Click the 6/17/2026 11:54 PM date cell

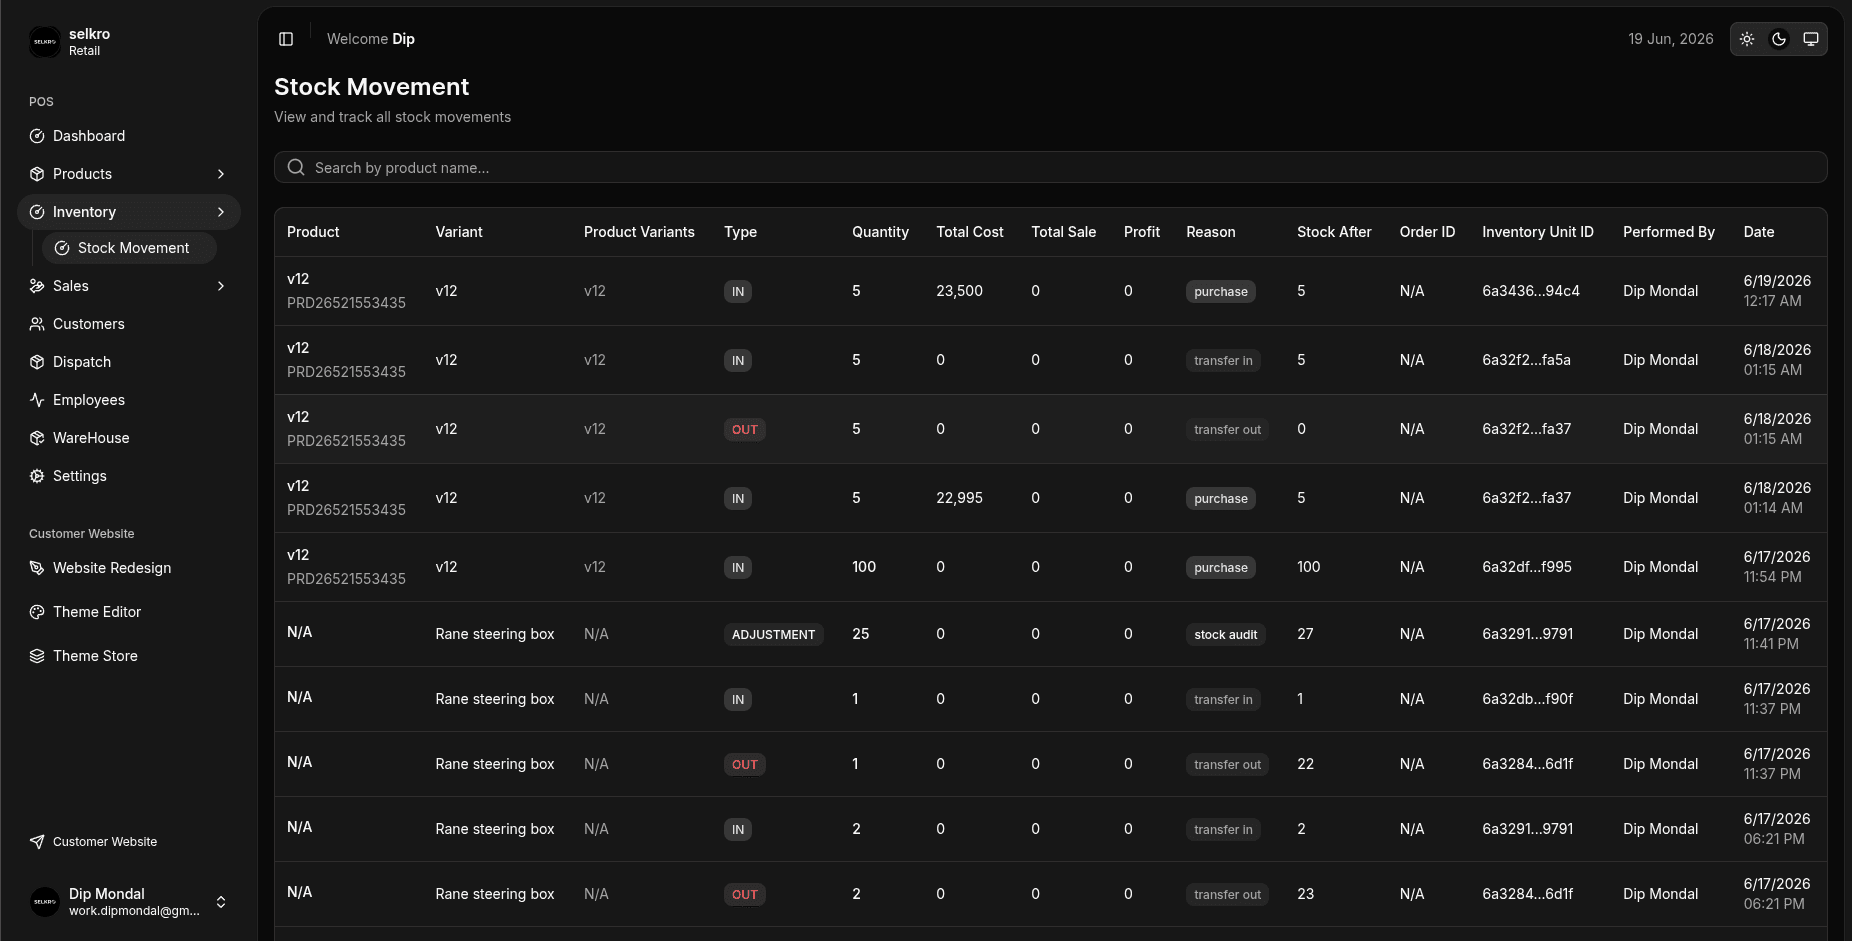tap(1777, 567)
